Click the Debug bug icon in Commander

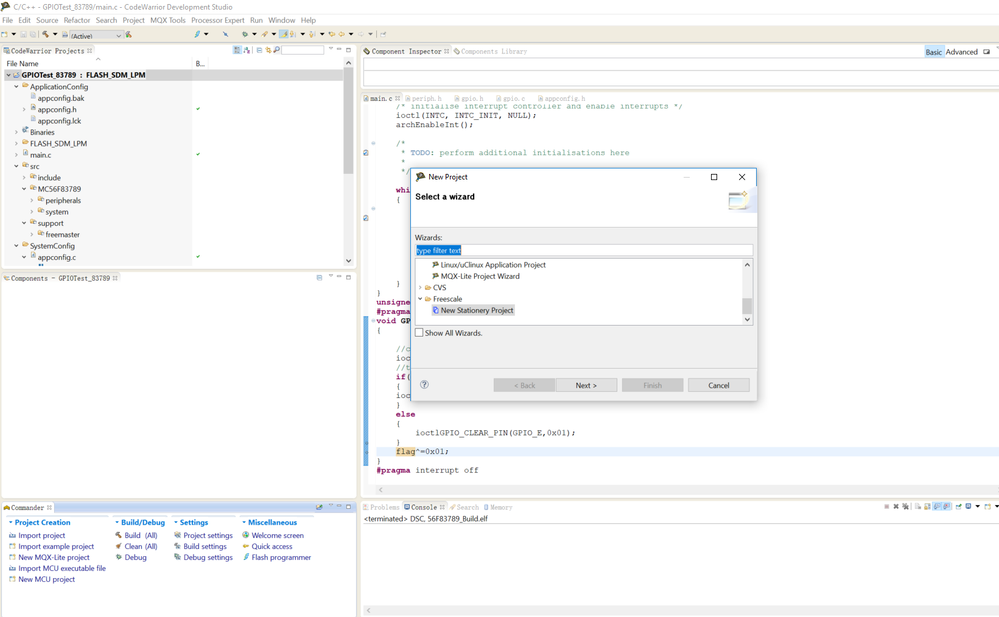[x=119, y=558]
